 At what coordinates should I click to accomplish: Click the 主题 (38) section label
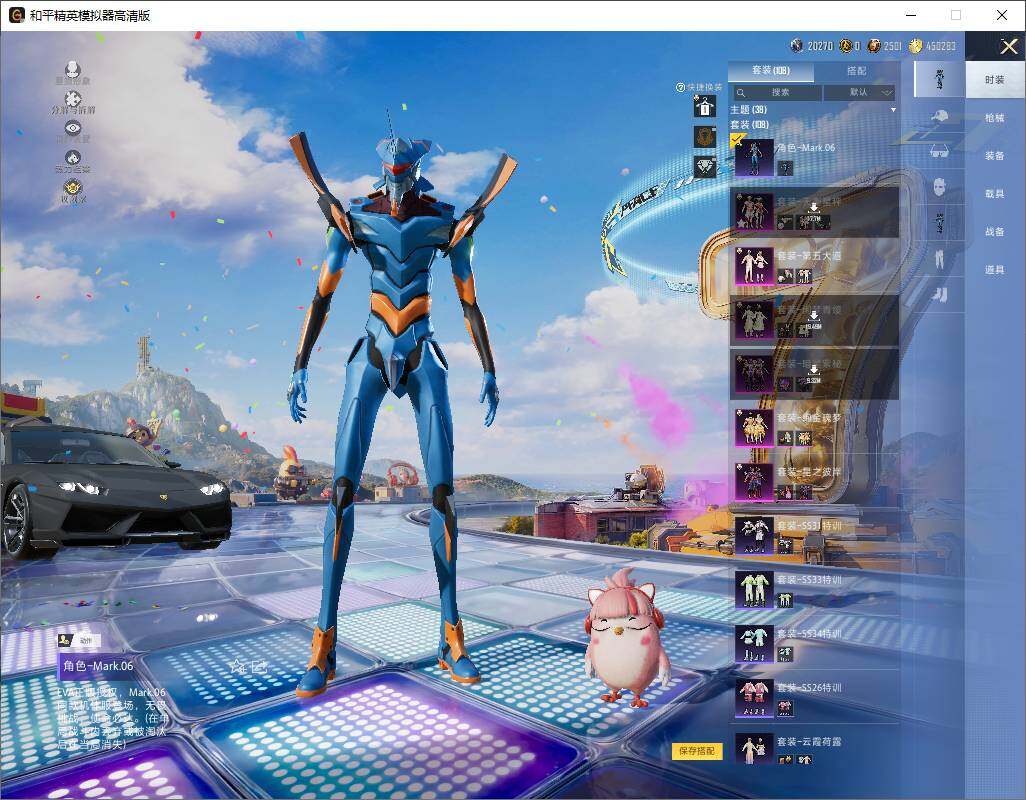coord(749,110)
